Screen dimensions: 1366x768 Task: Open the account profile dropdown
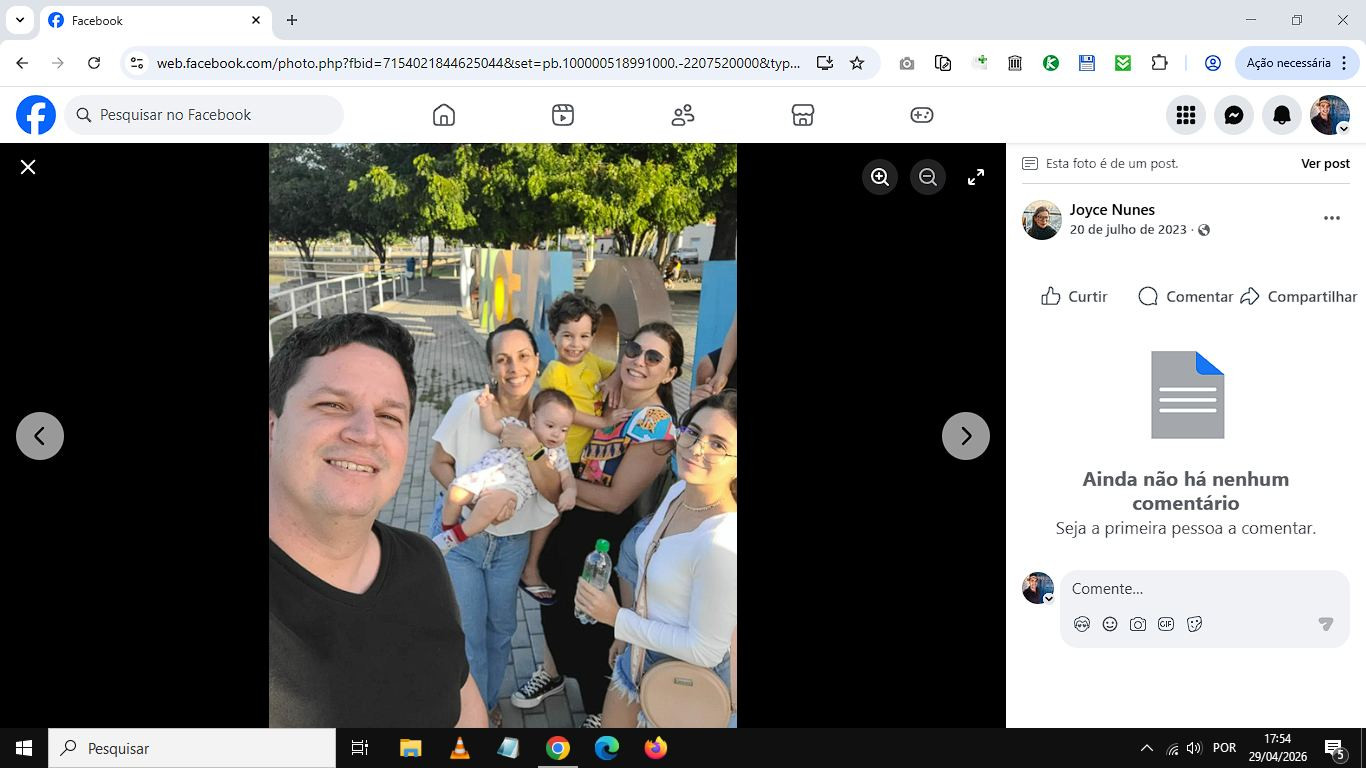pyautogui.click(x=1330, y=115)
